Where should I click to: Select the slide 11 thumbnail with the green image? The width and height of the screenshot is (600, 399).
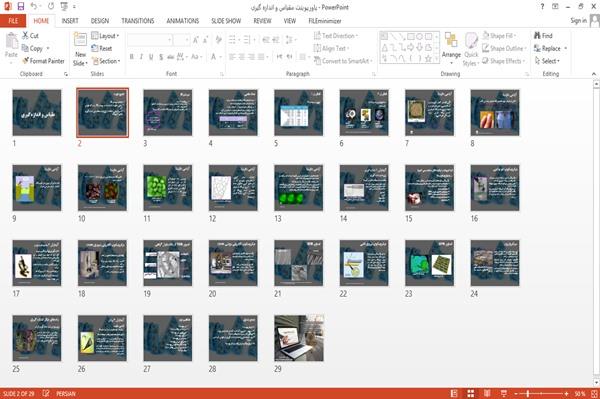click(168, 187)
